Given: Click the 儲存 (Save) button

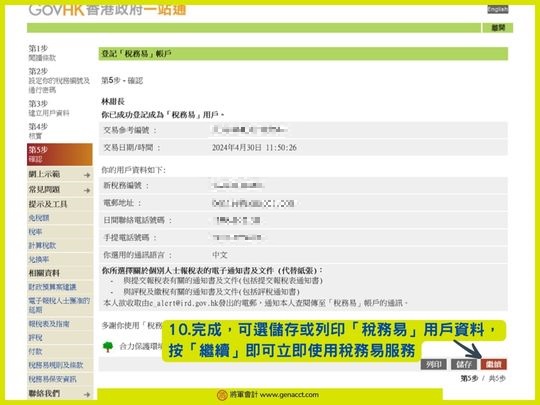Looking at the screenshot, I should tap(464, 364).
